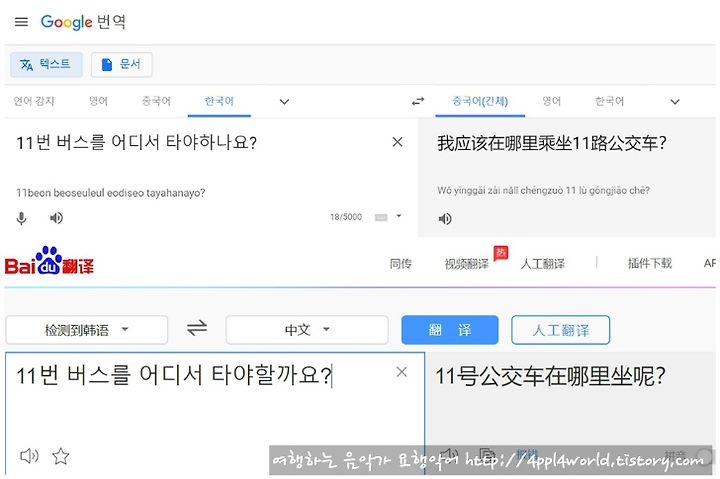Open the Baidu 翻译 logo homepage

pyautogui.click(x=49, y=261)
